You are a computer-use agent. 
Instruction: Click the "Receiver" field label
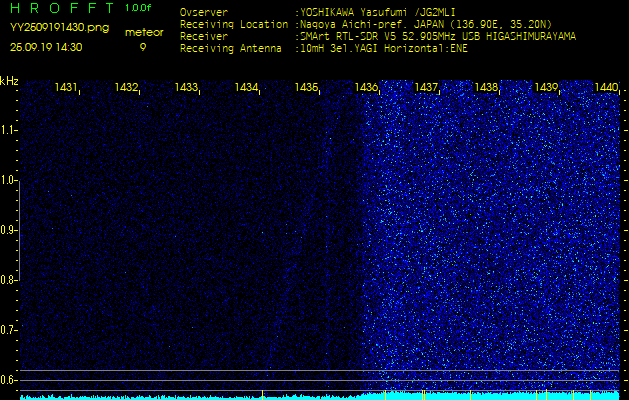204,37
